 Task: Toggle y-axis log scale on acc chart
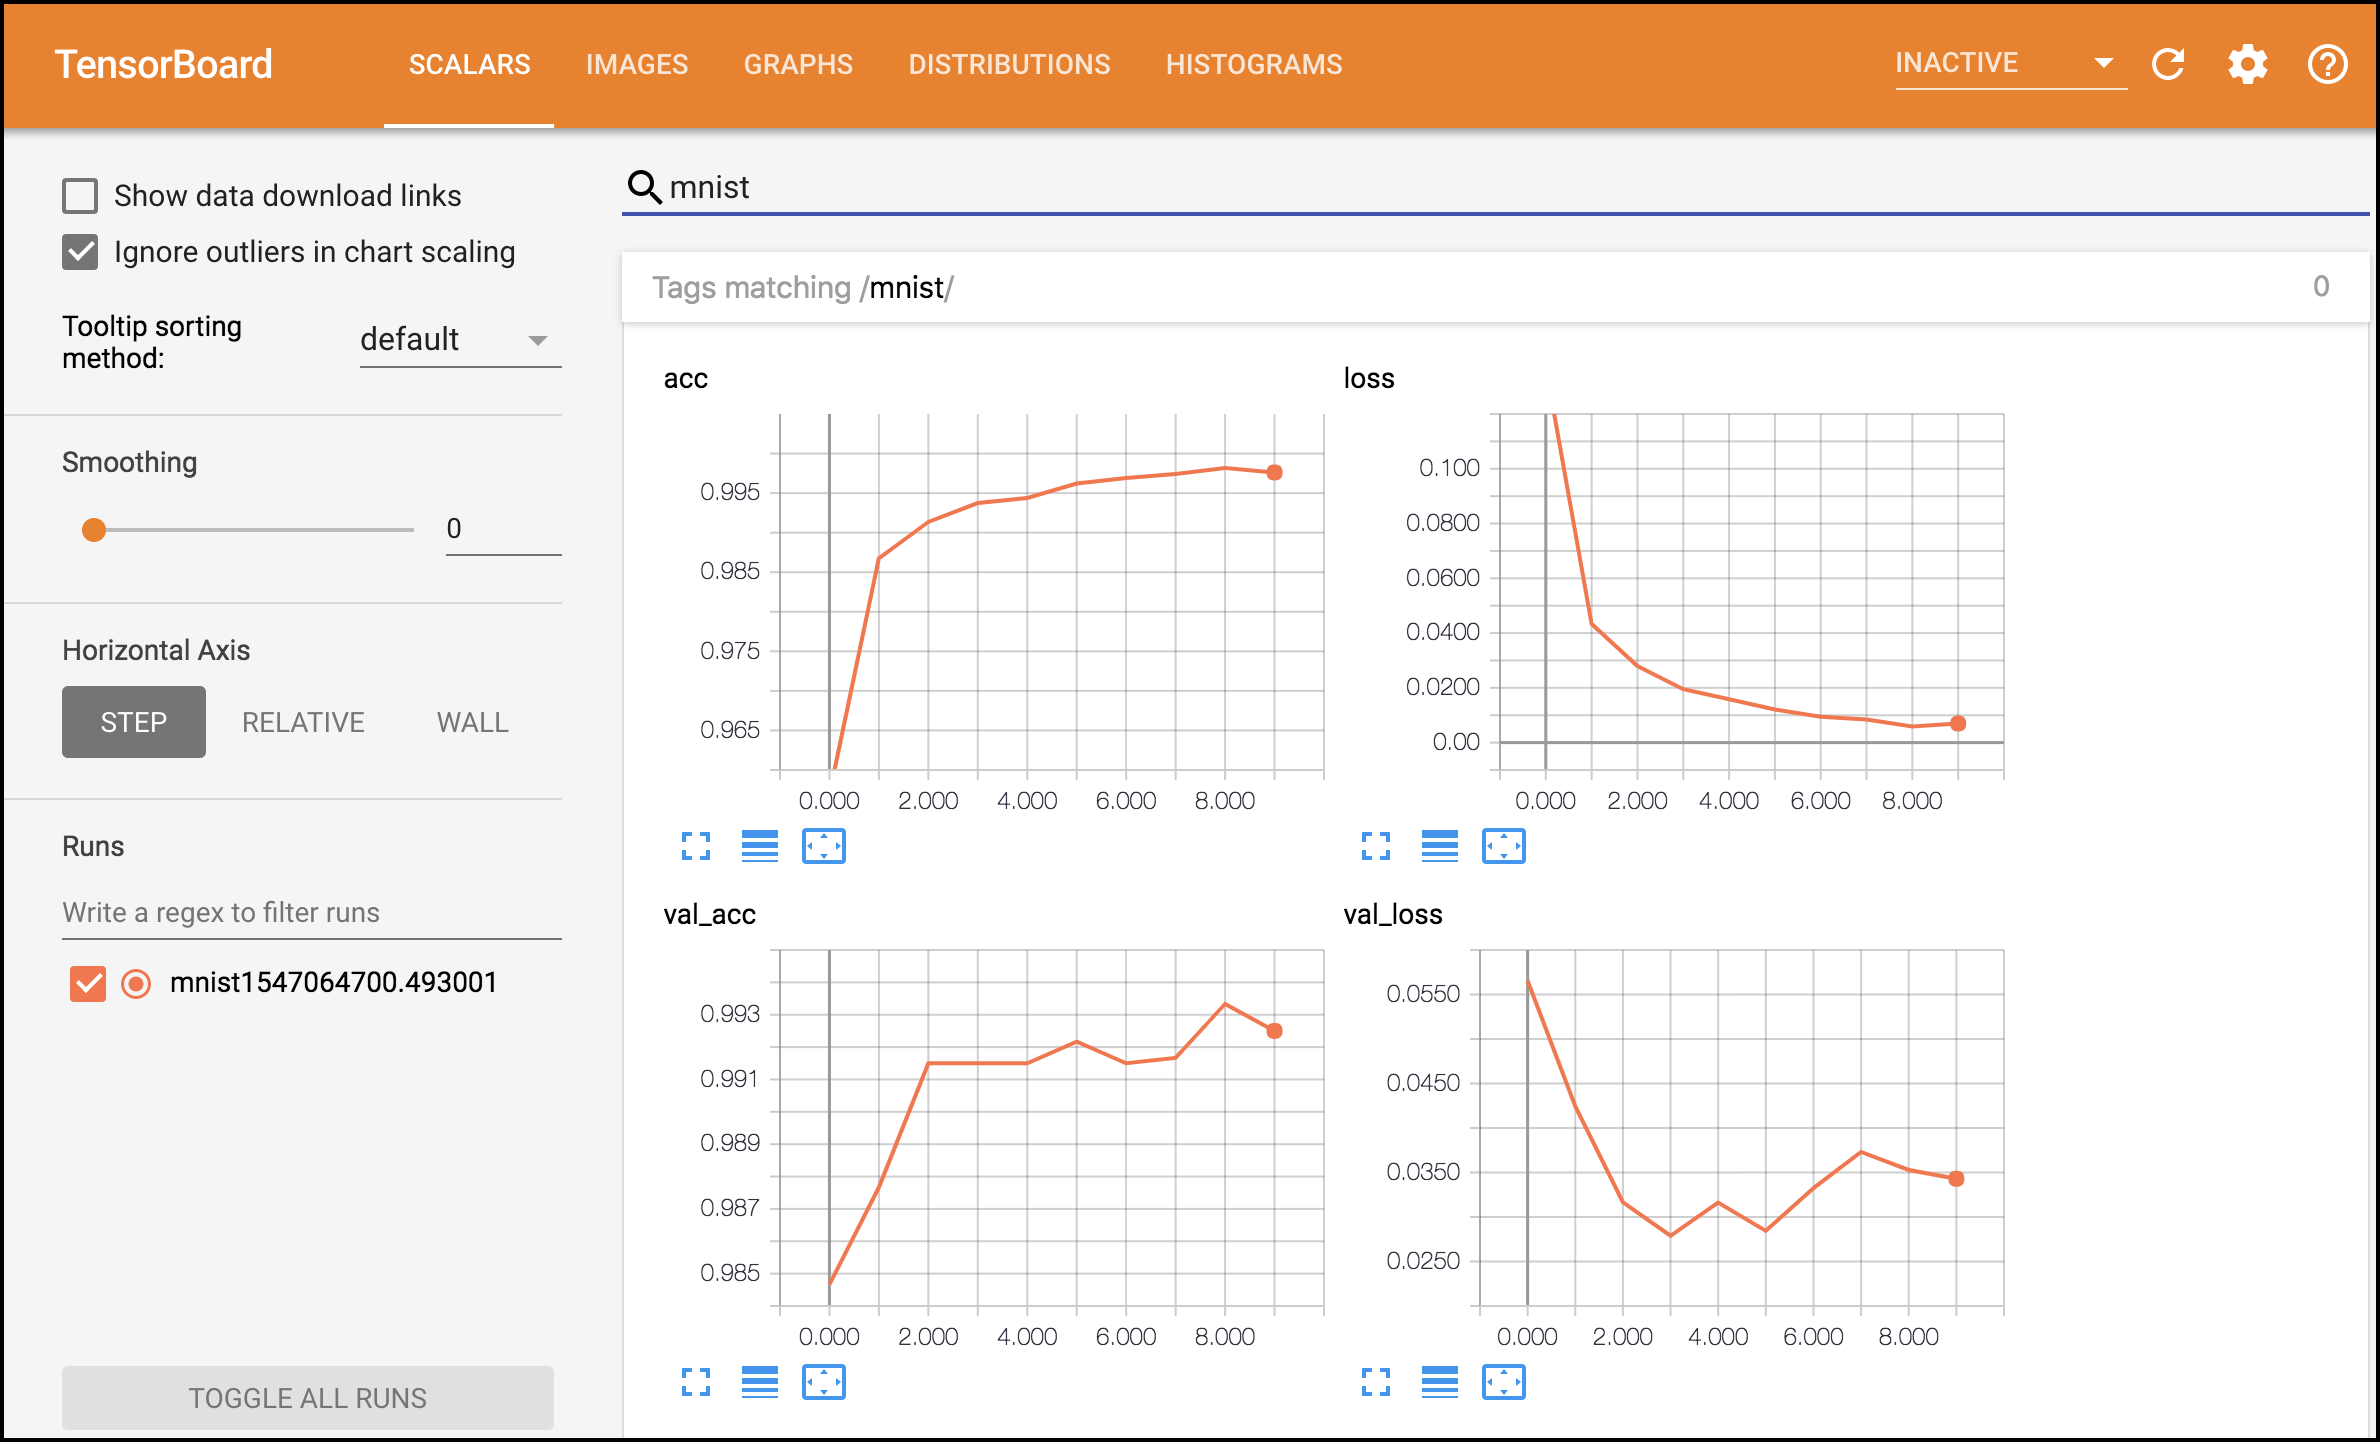click(759, 846)
